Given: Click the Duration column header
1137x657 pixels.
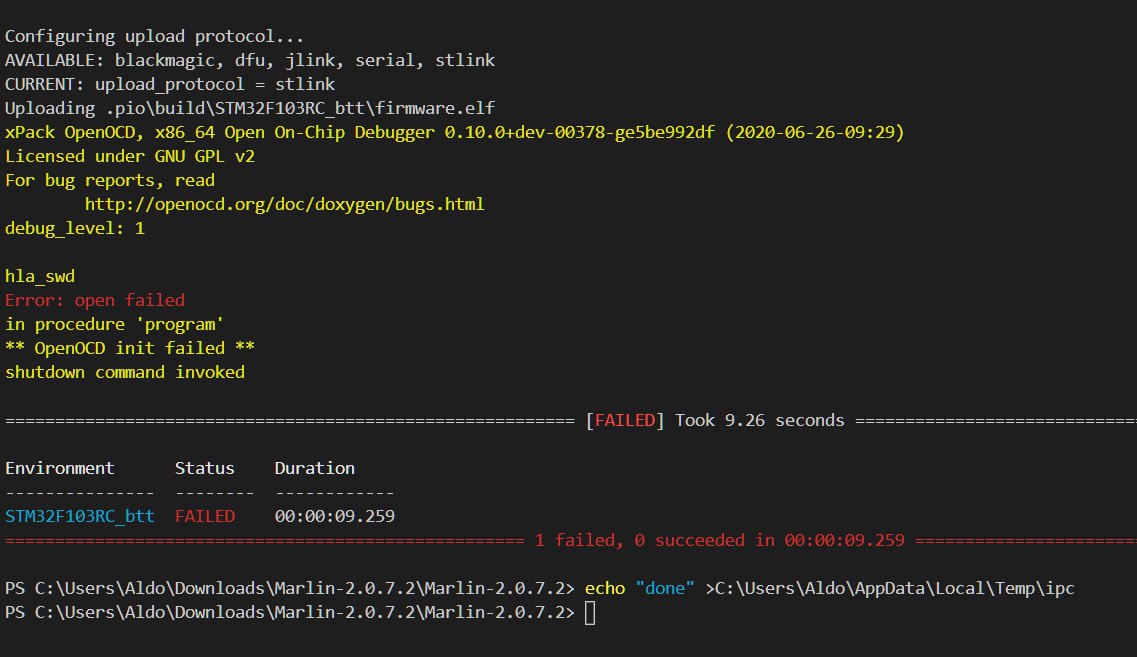Looking at the screenshot, I should click(315, 468).
